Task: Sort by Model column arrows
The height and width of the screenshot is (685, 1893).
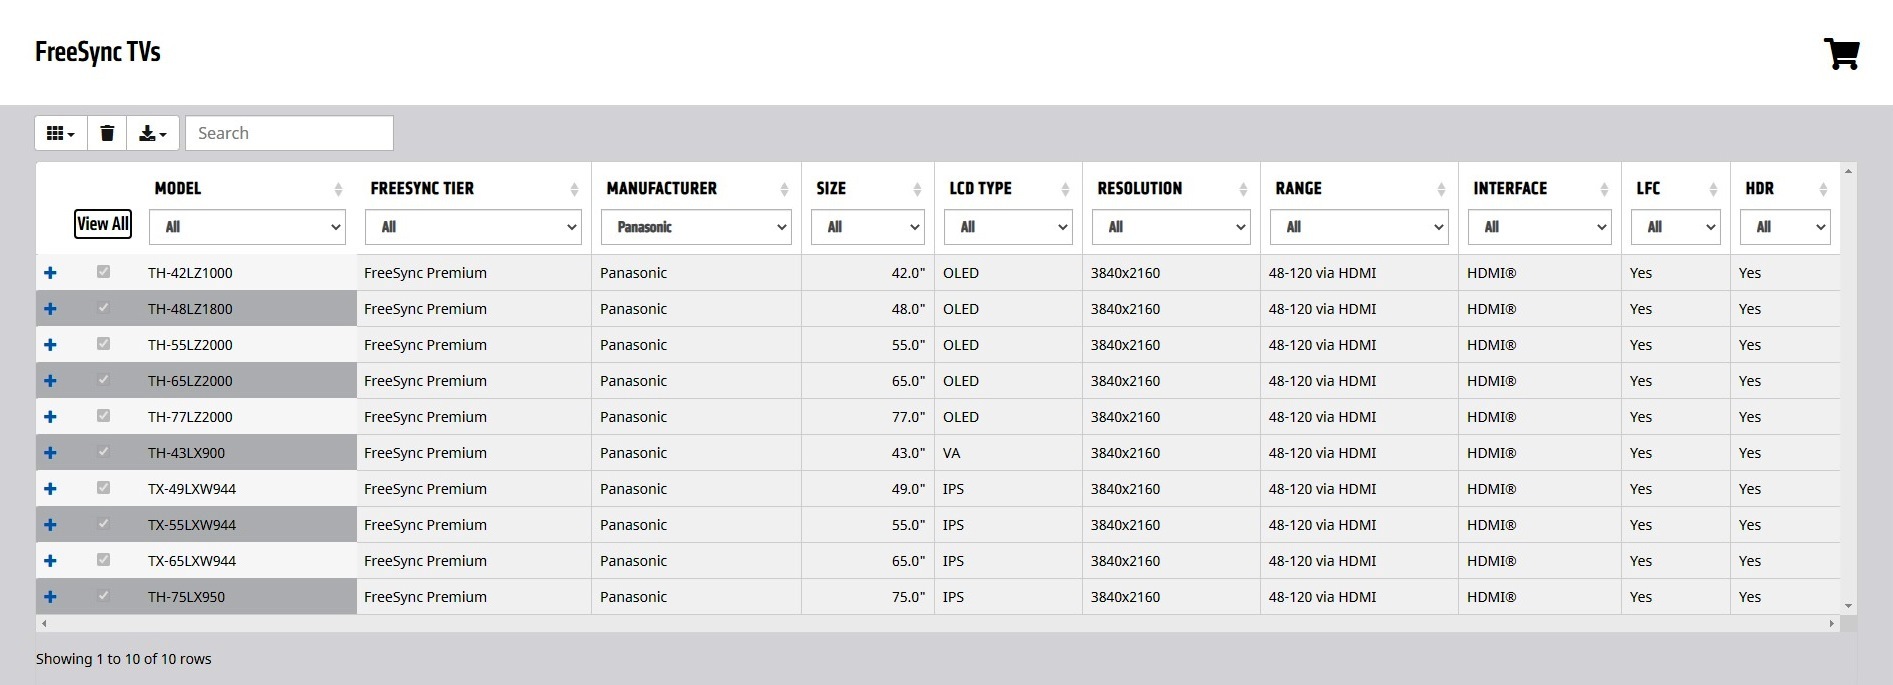Action: point(338,189)
